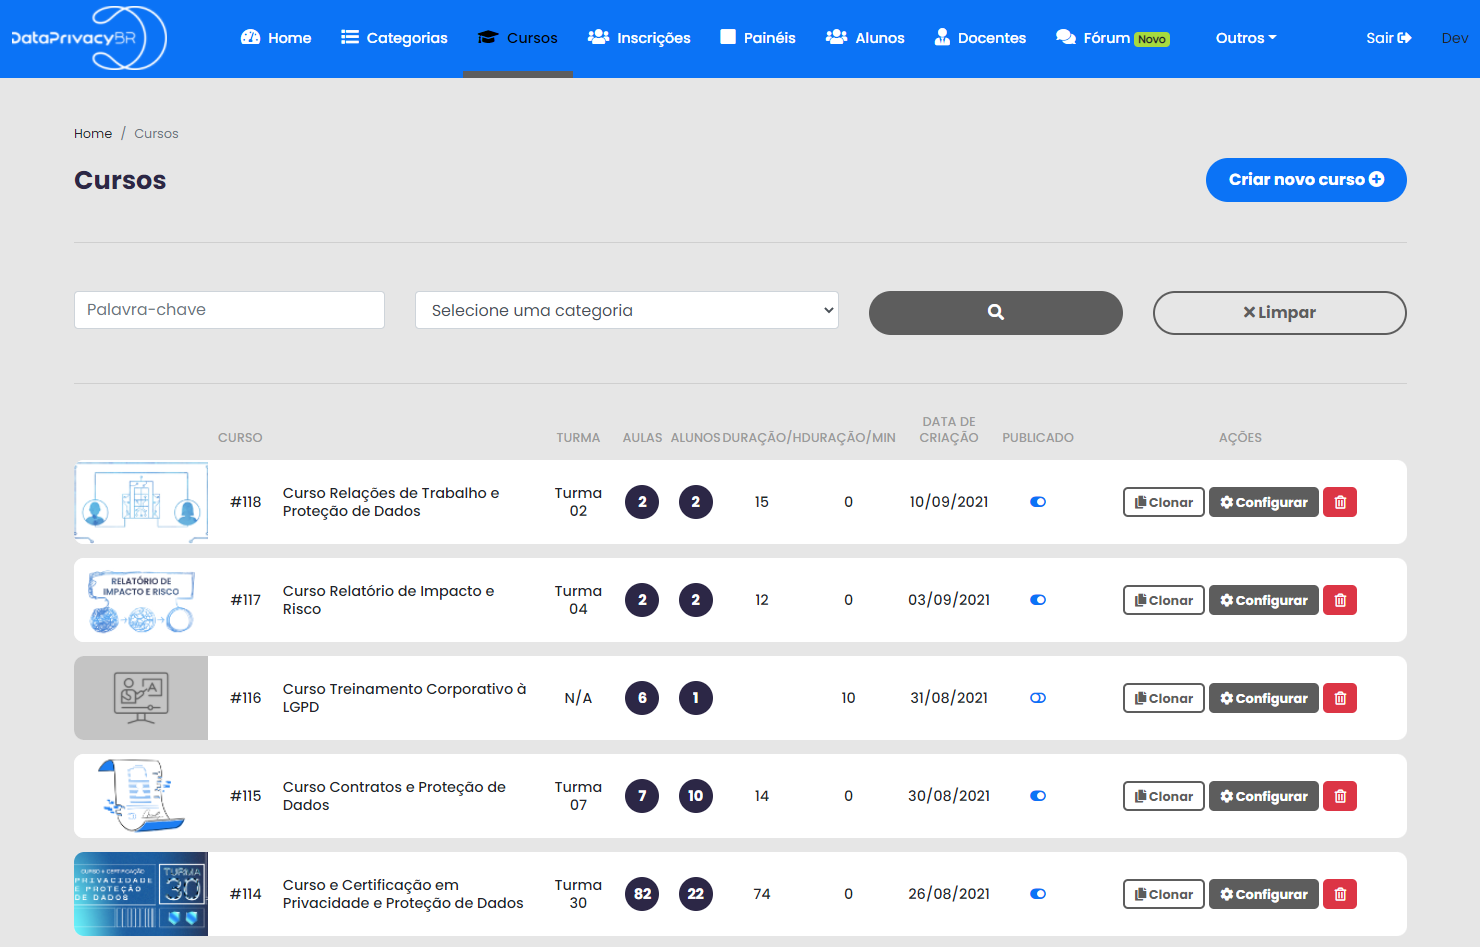Click the DataPrivacyBR logo
Viewport: 1480px width, 947px height.
pyautogui.click(x=88, y=38)
